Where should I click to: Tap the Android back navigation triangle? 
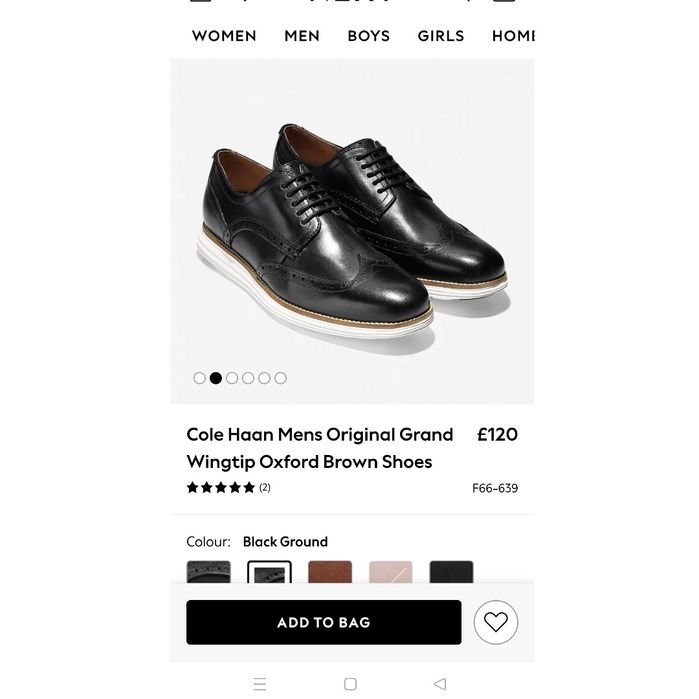pos(439,684)
